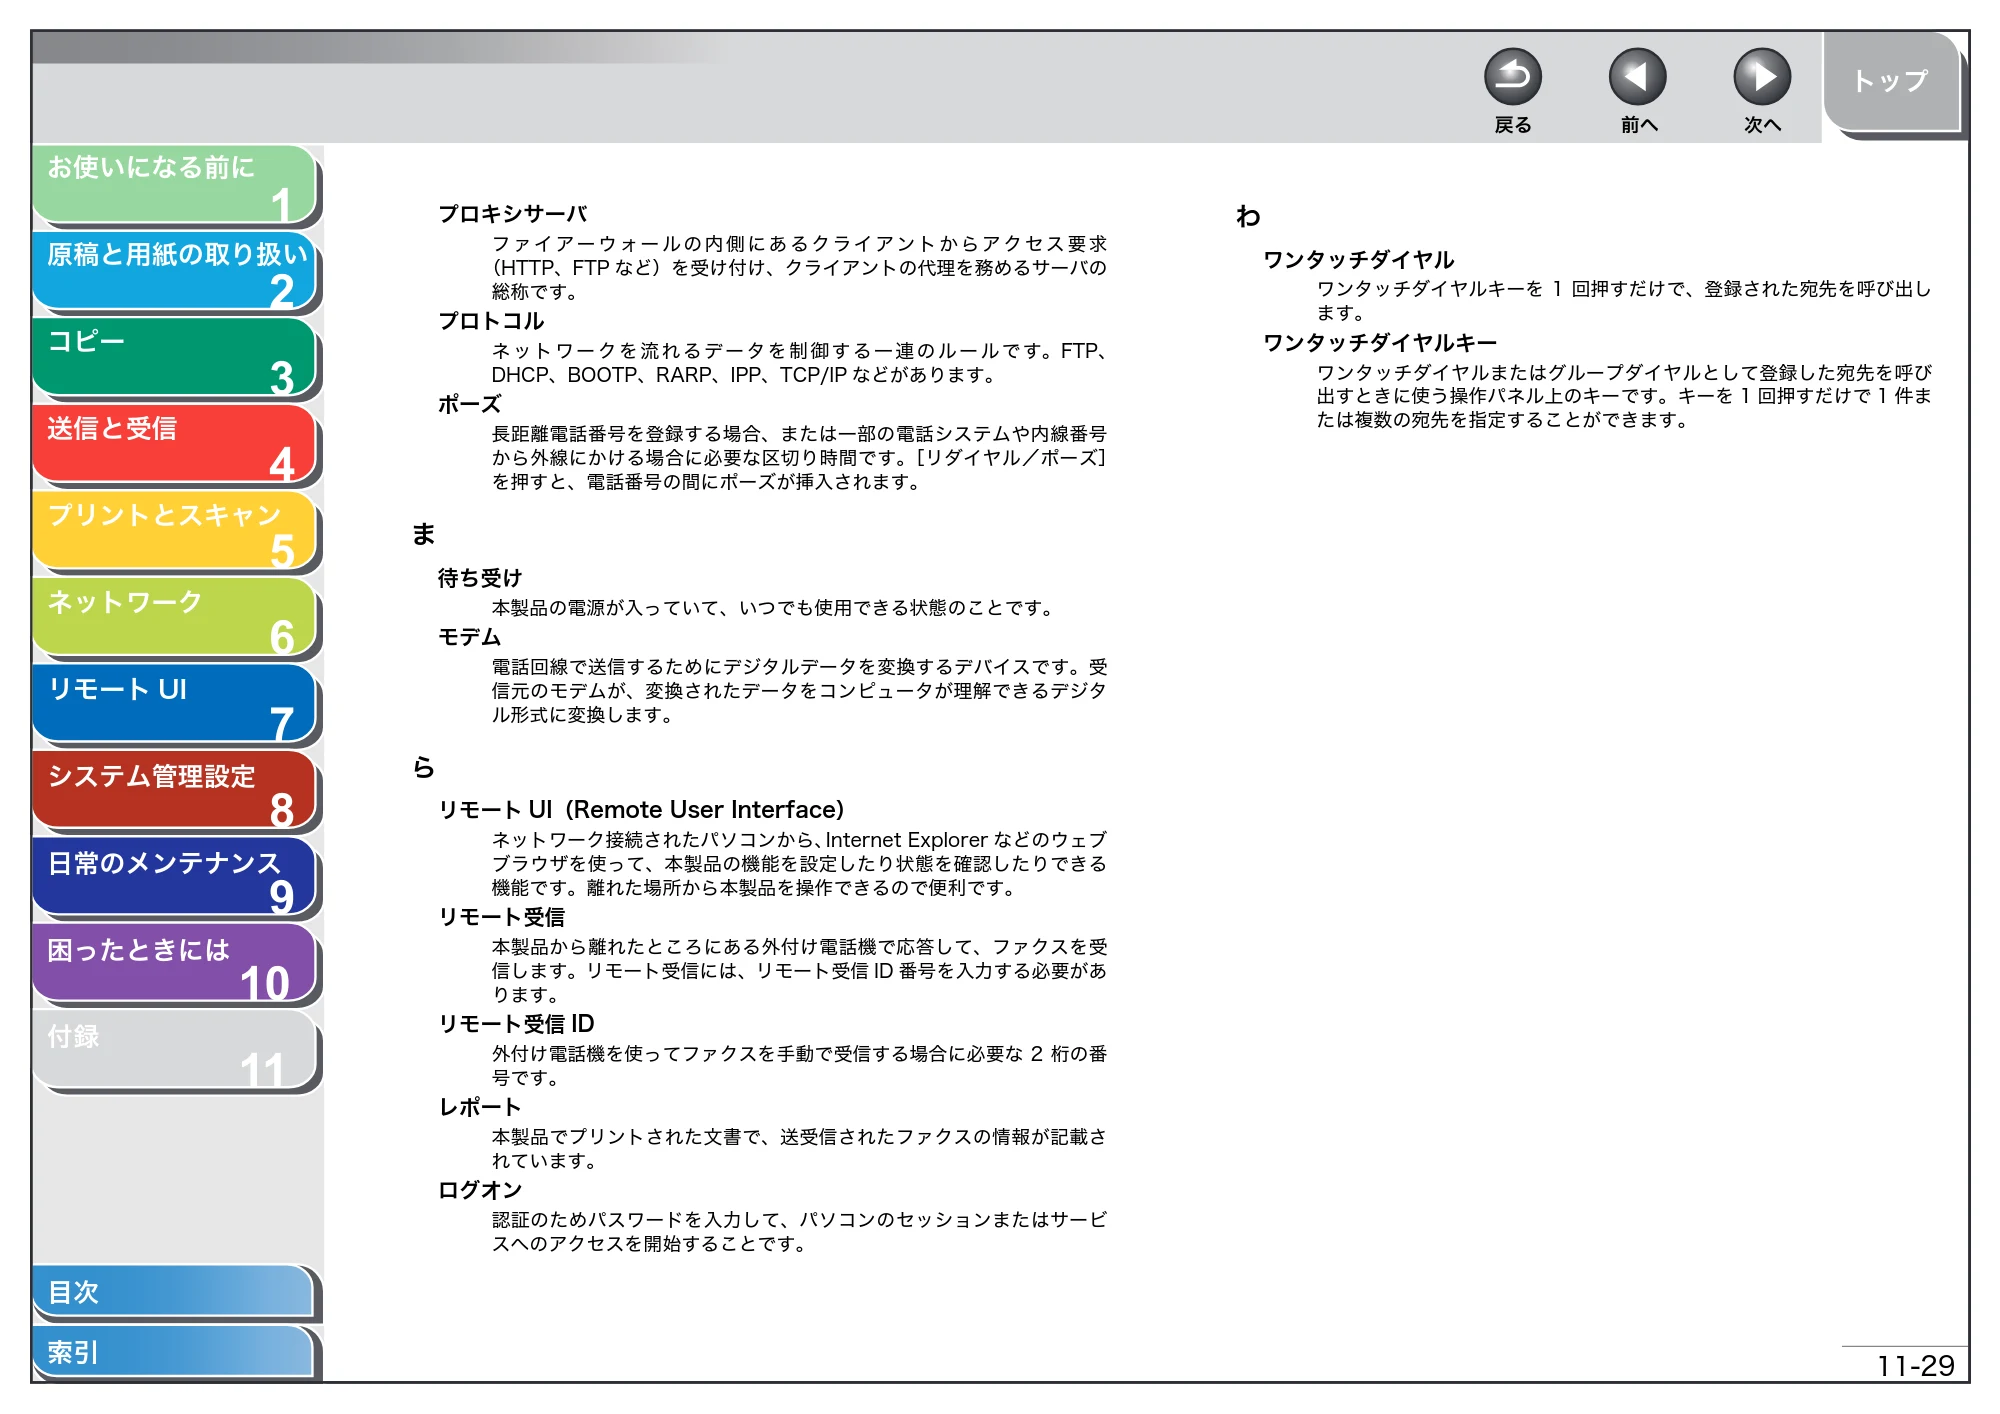The height and width of the screenshot is (1414, 2000).
Task: Click the glossary term プロキシサーバ
Action: point(512,214)
